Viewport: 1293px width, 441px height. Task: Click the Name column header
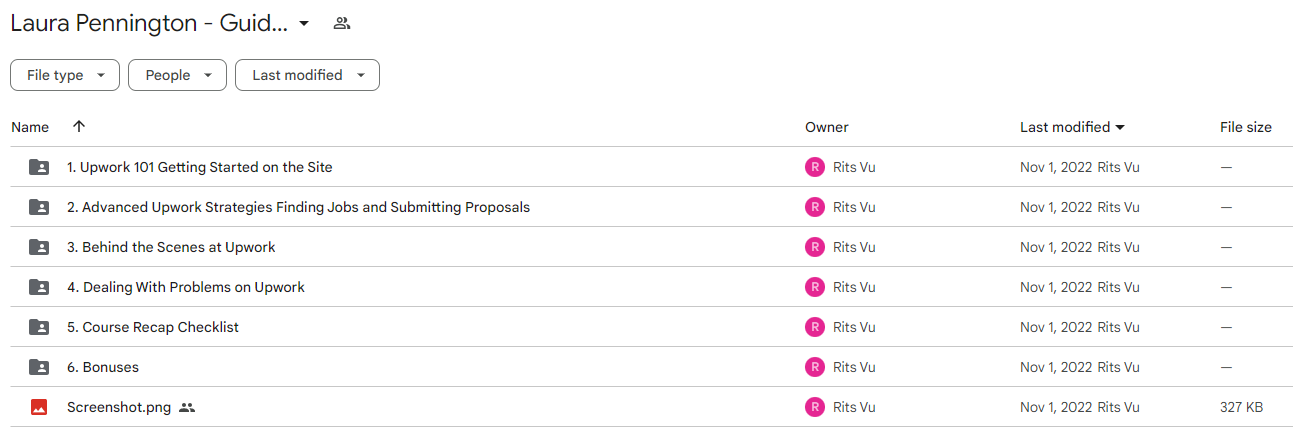tap(30, 127)
